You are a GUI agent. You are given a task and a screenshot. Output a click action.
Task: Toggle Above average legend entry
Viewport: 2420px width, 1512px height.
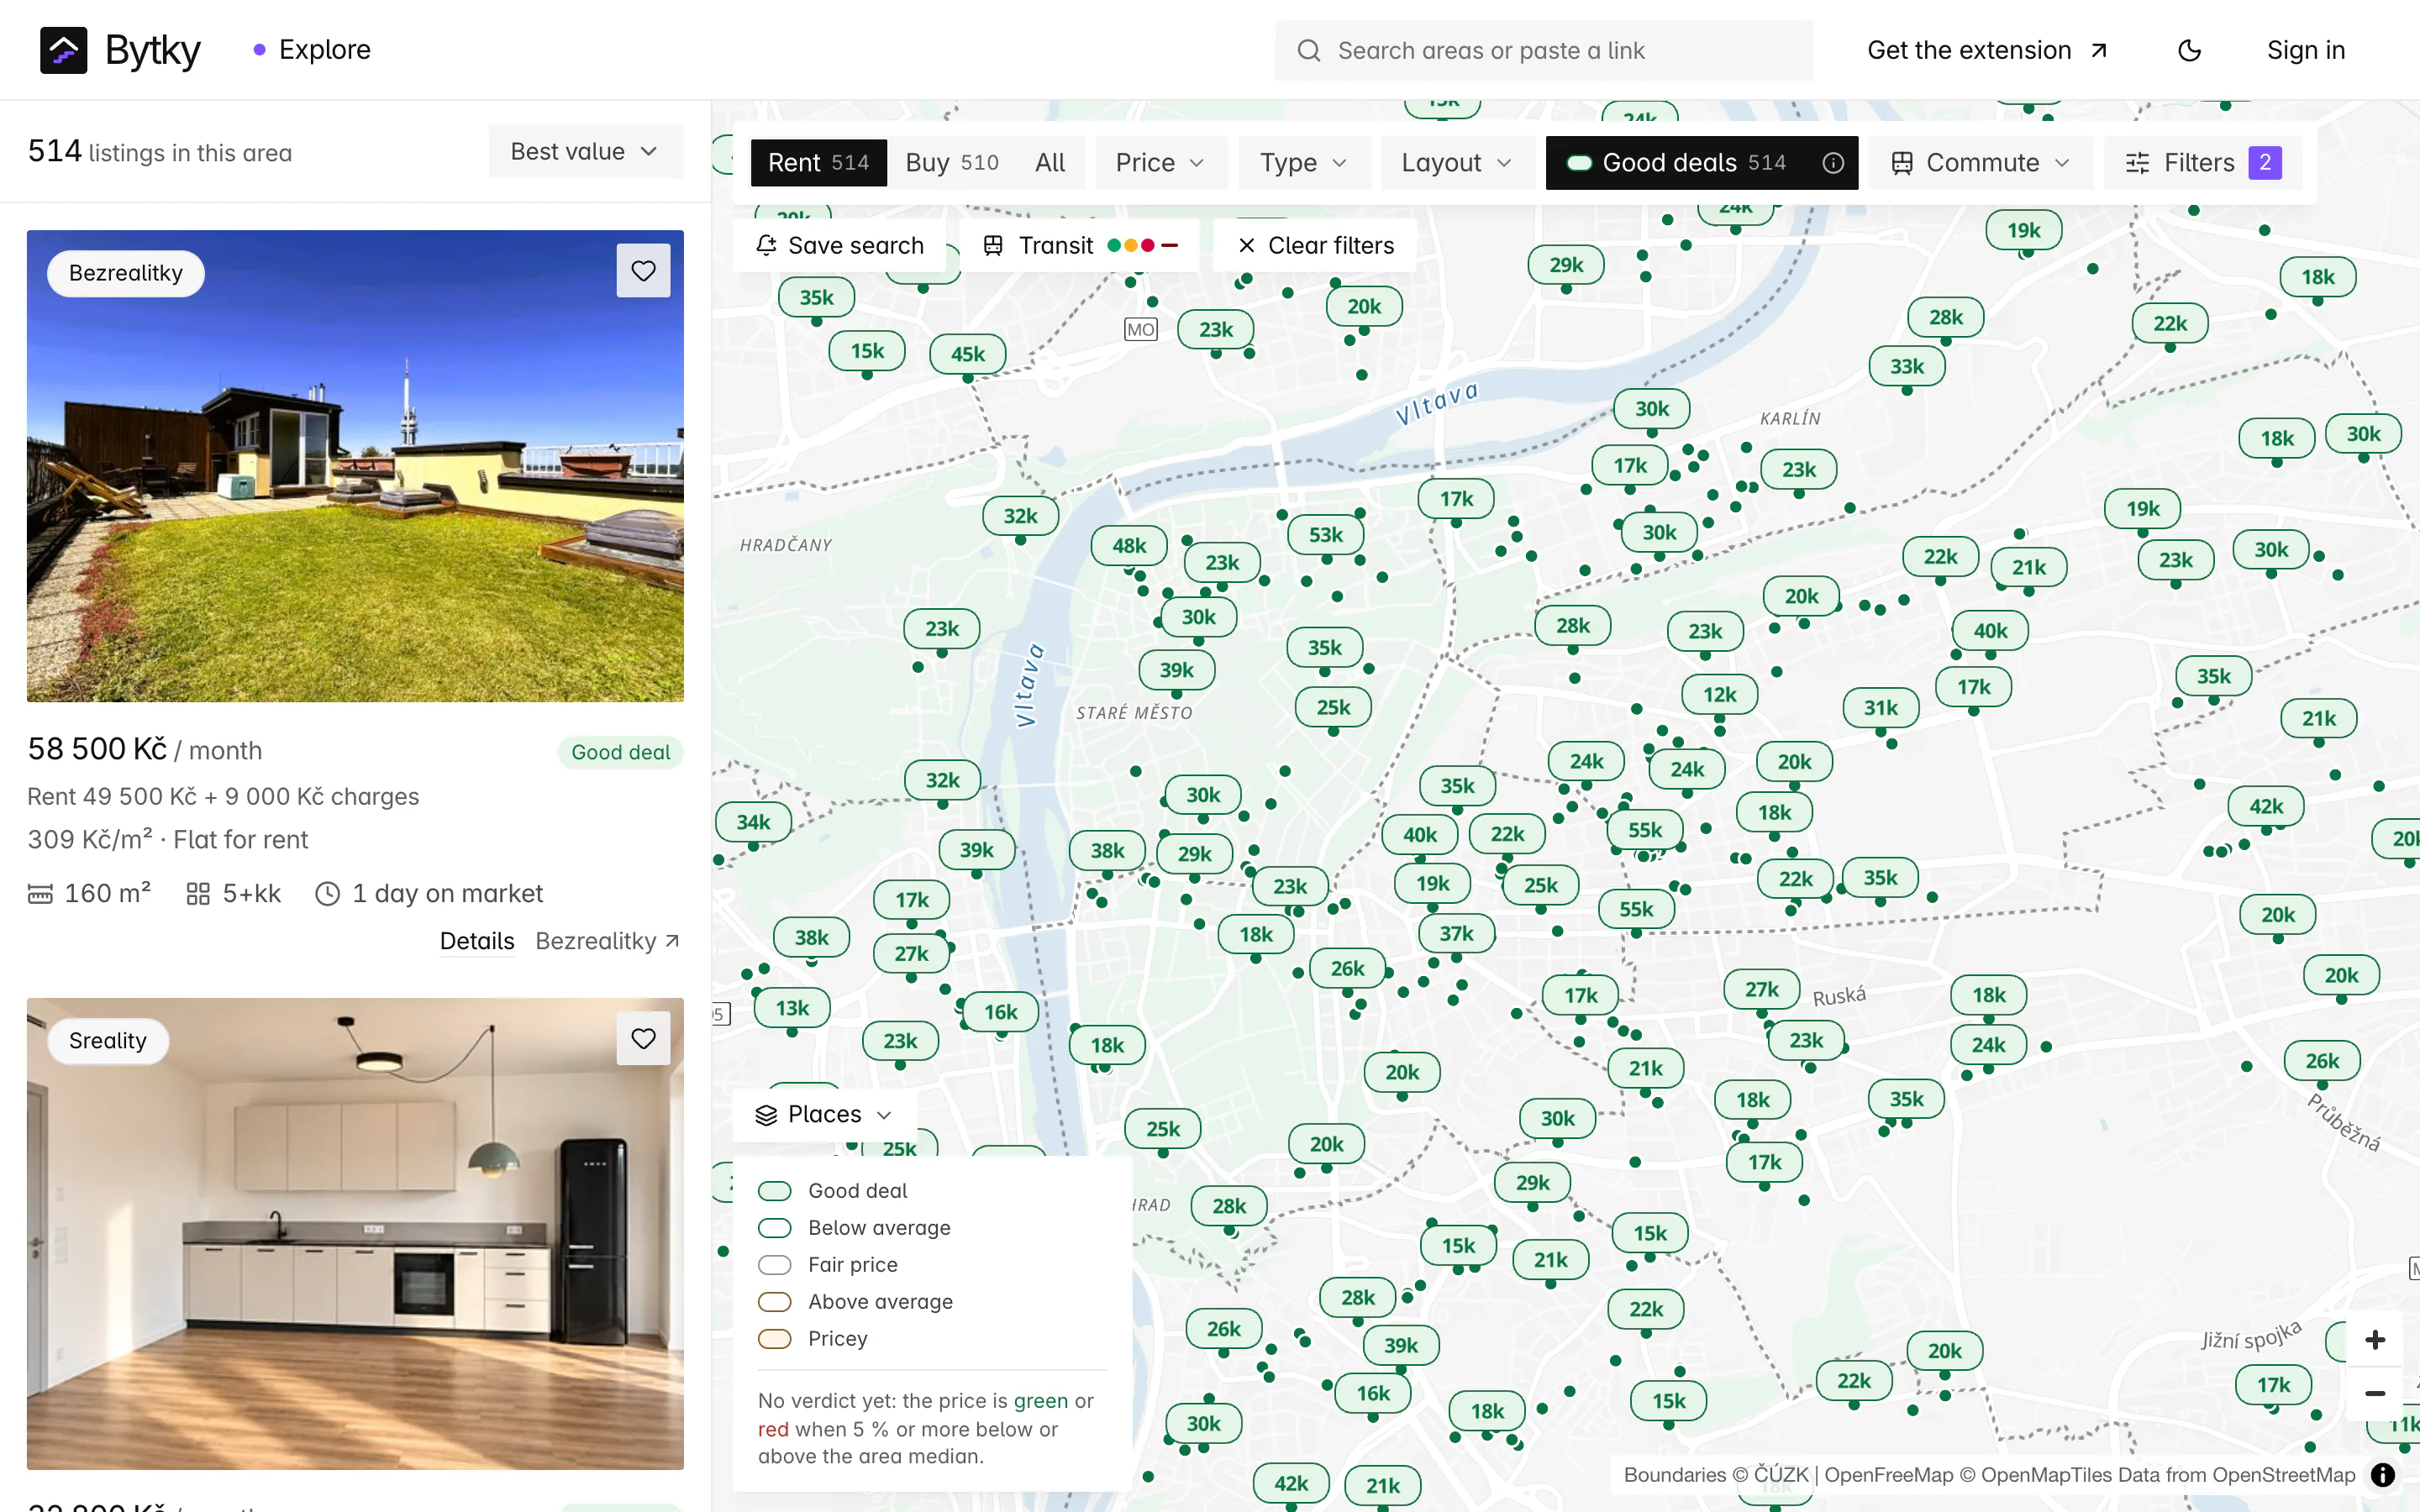[x=855, y=1302]
